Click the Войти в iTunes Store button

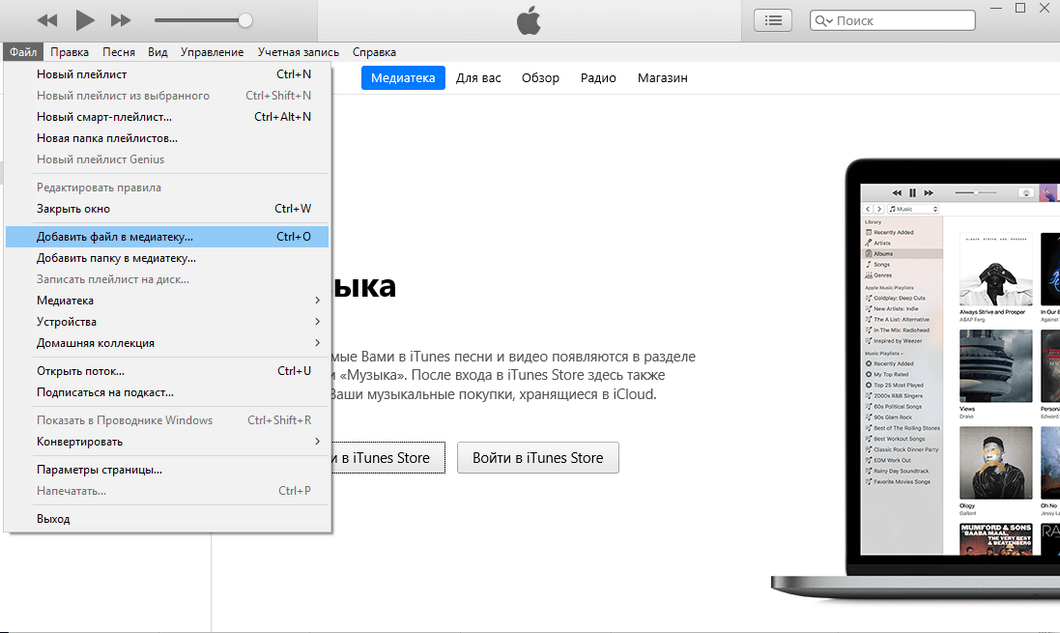click(537, 458)
